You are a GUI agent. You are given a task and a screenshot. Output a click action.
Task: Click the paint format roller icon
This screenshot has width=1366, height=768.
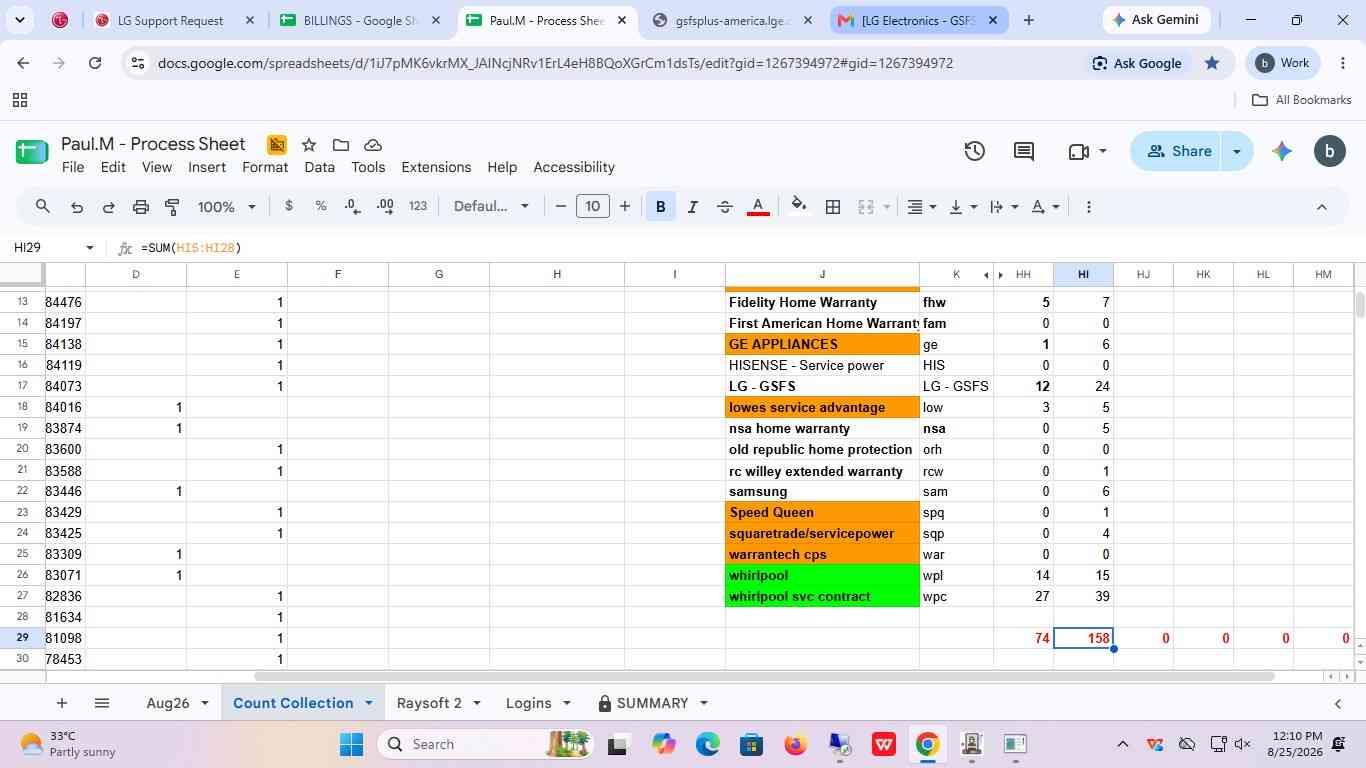coord(172,207)
